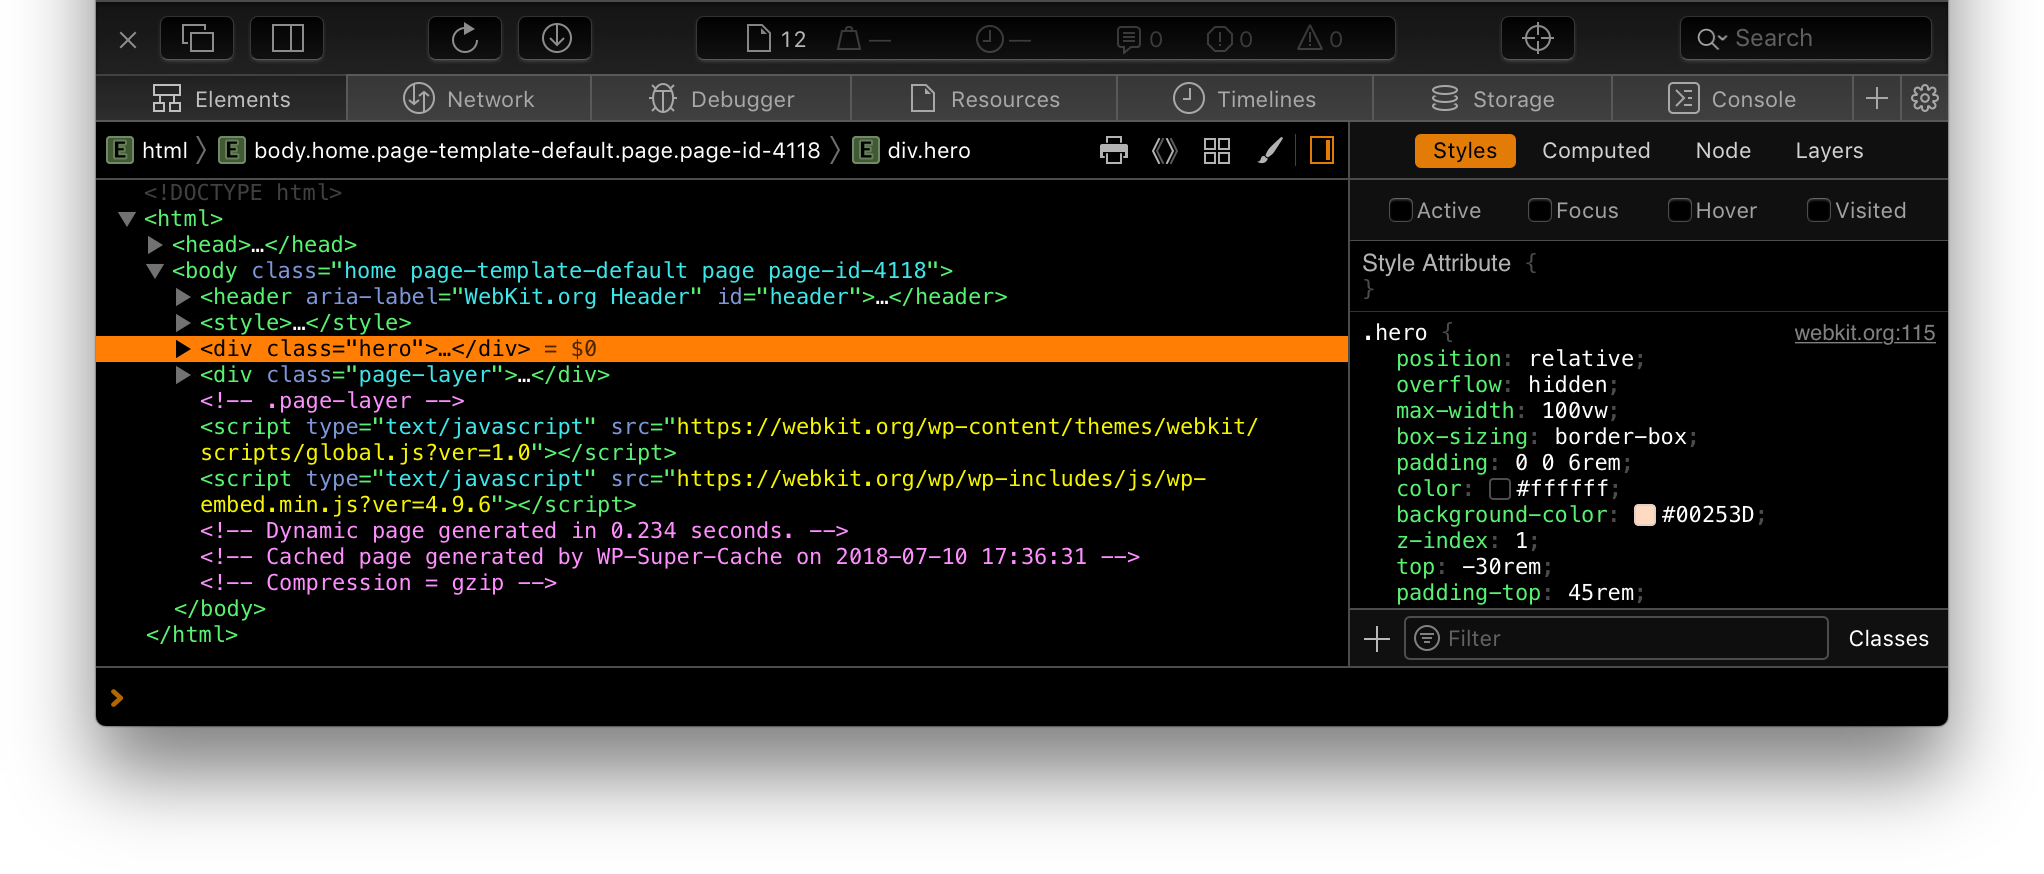Expand the style element node
Screen dimensions: 2044x874
(183, 322)
